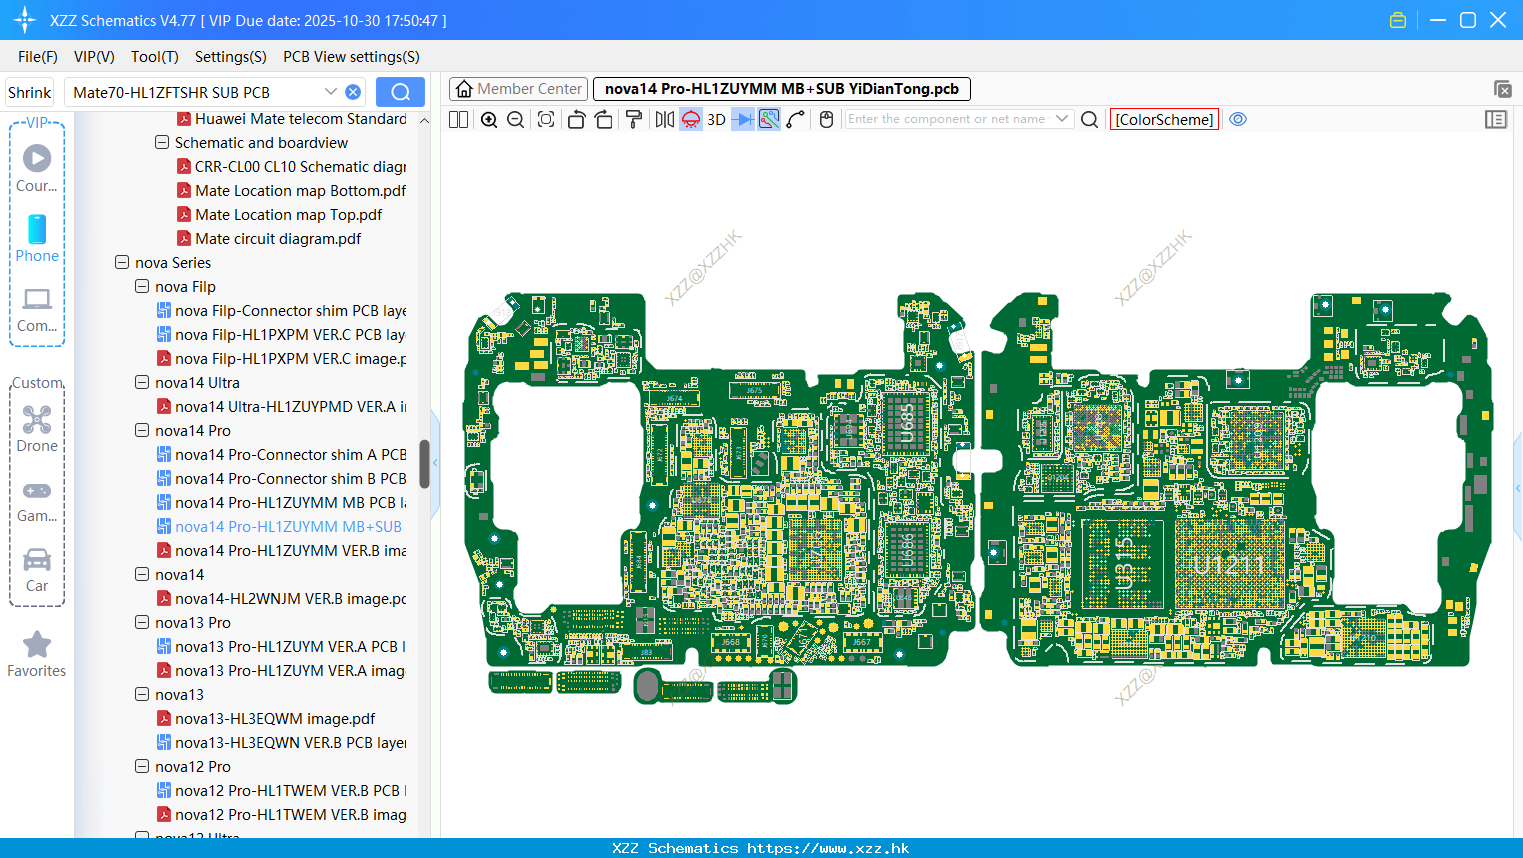Collapse the nova Series node
Screen dimensions: 1523x858
click(x=122, y=263)
